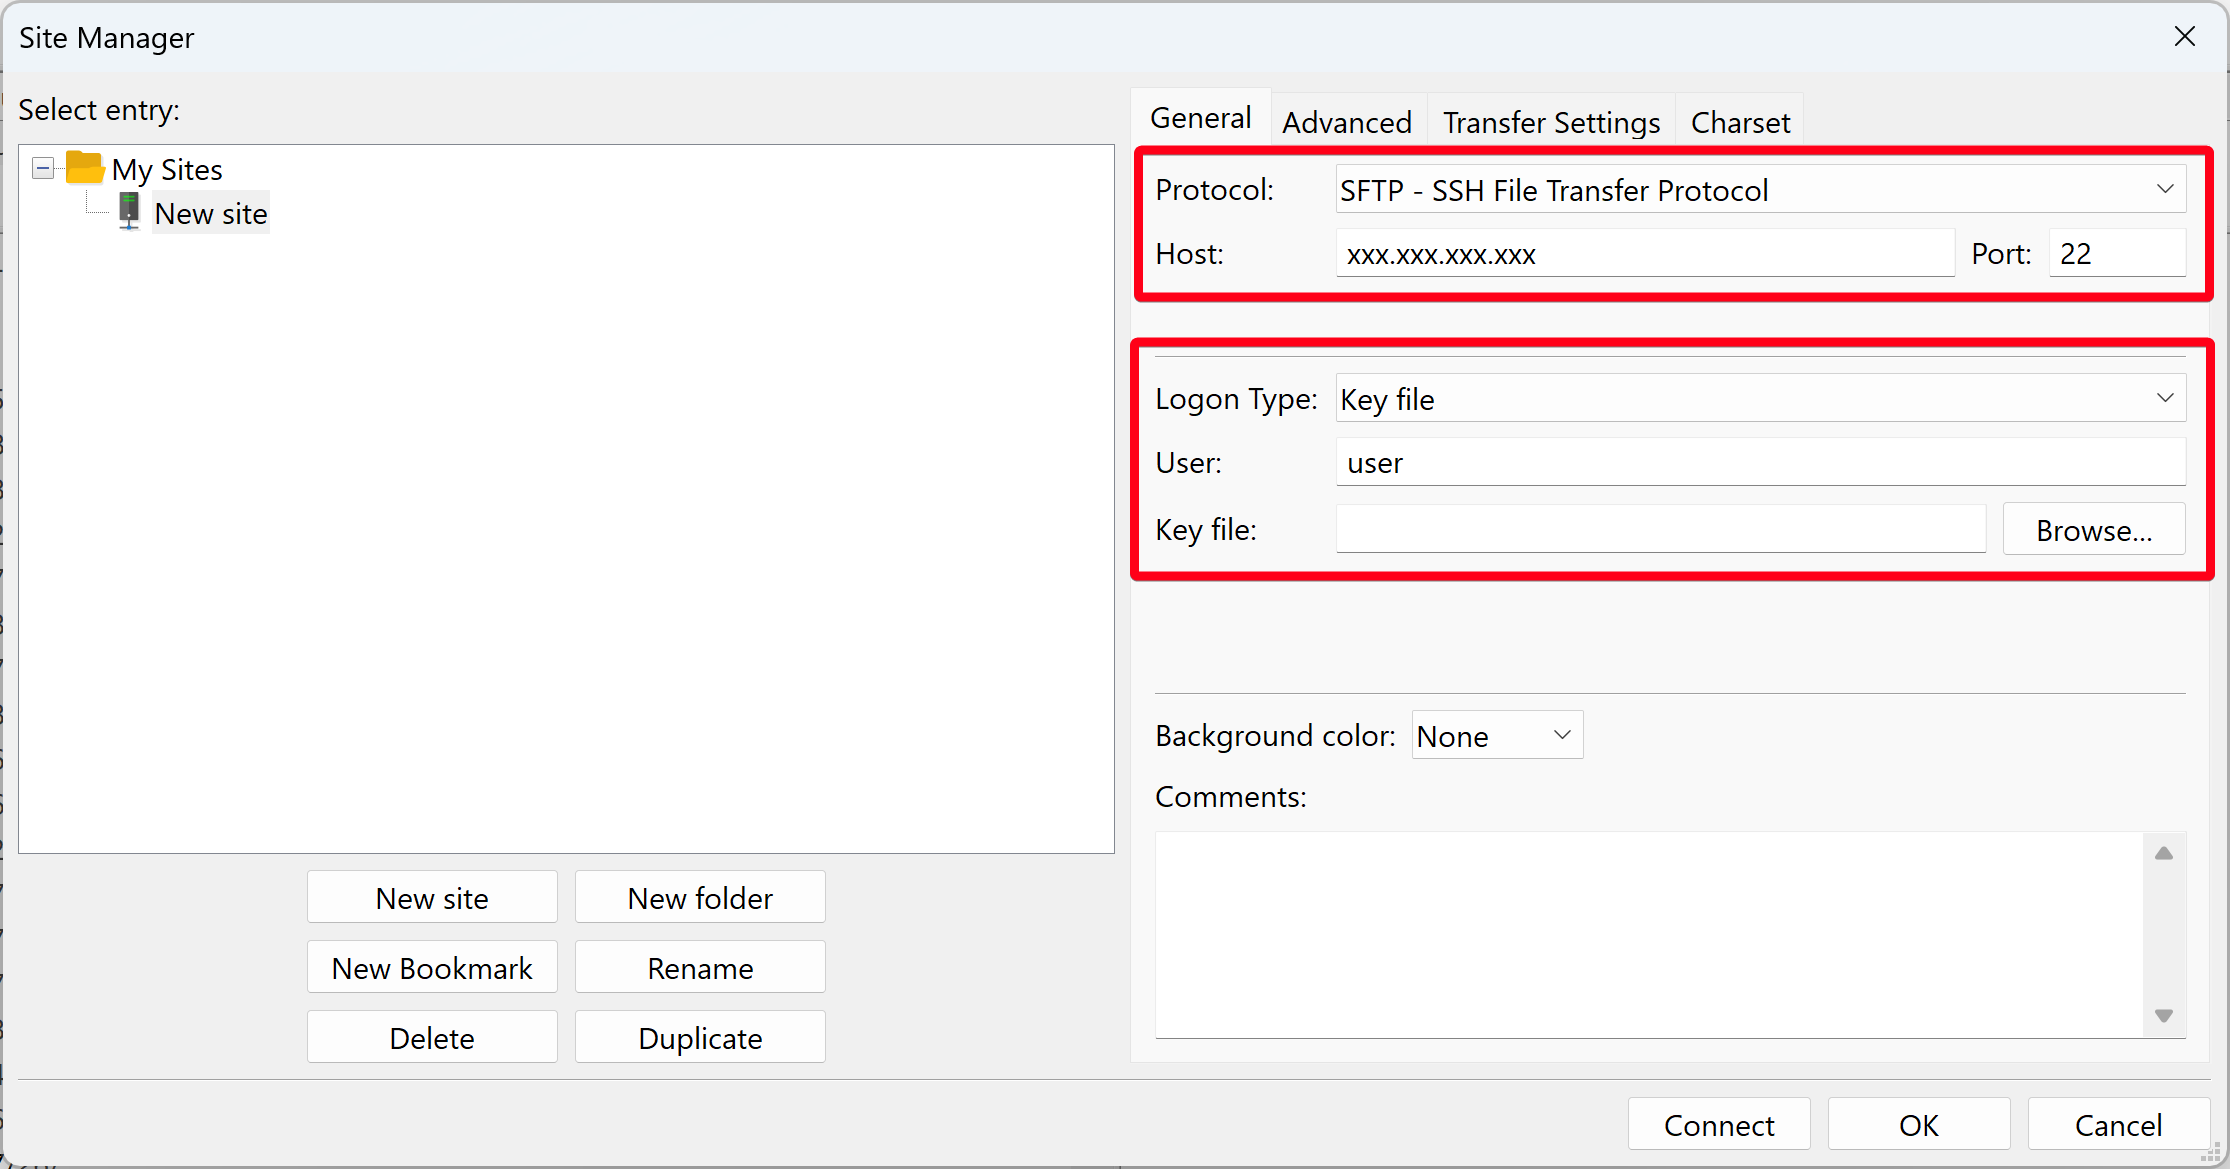Close the Site Manager dialog

2184,37
